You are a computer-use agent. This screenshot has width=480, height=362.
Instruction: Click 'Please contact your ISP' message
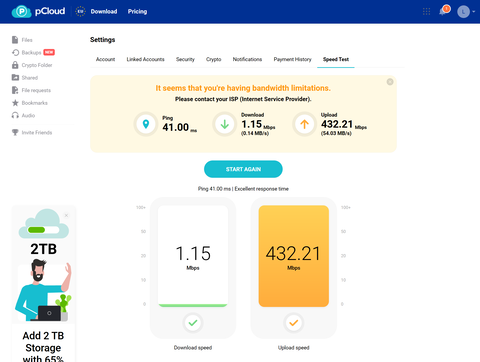(x=243, y=99)
